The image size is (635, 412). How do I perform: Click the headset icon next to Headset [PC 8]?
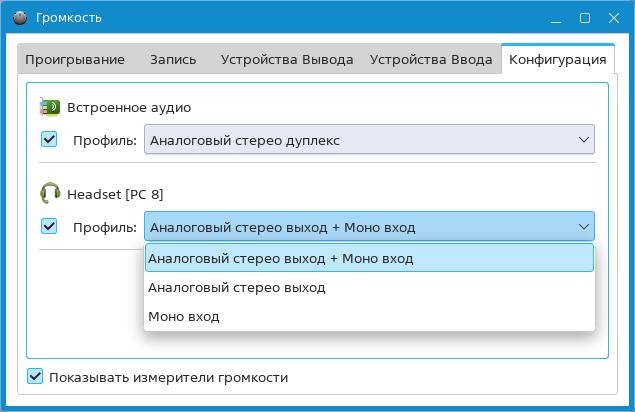(x=50, y=193)
